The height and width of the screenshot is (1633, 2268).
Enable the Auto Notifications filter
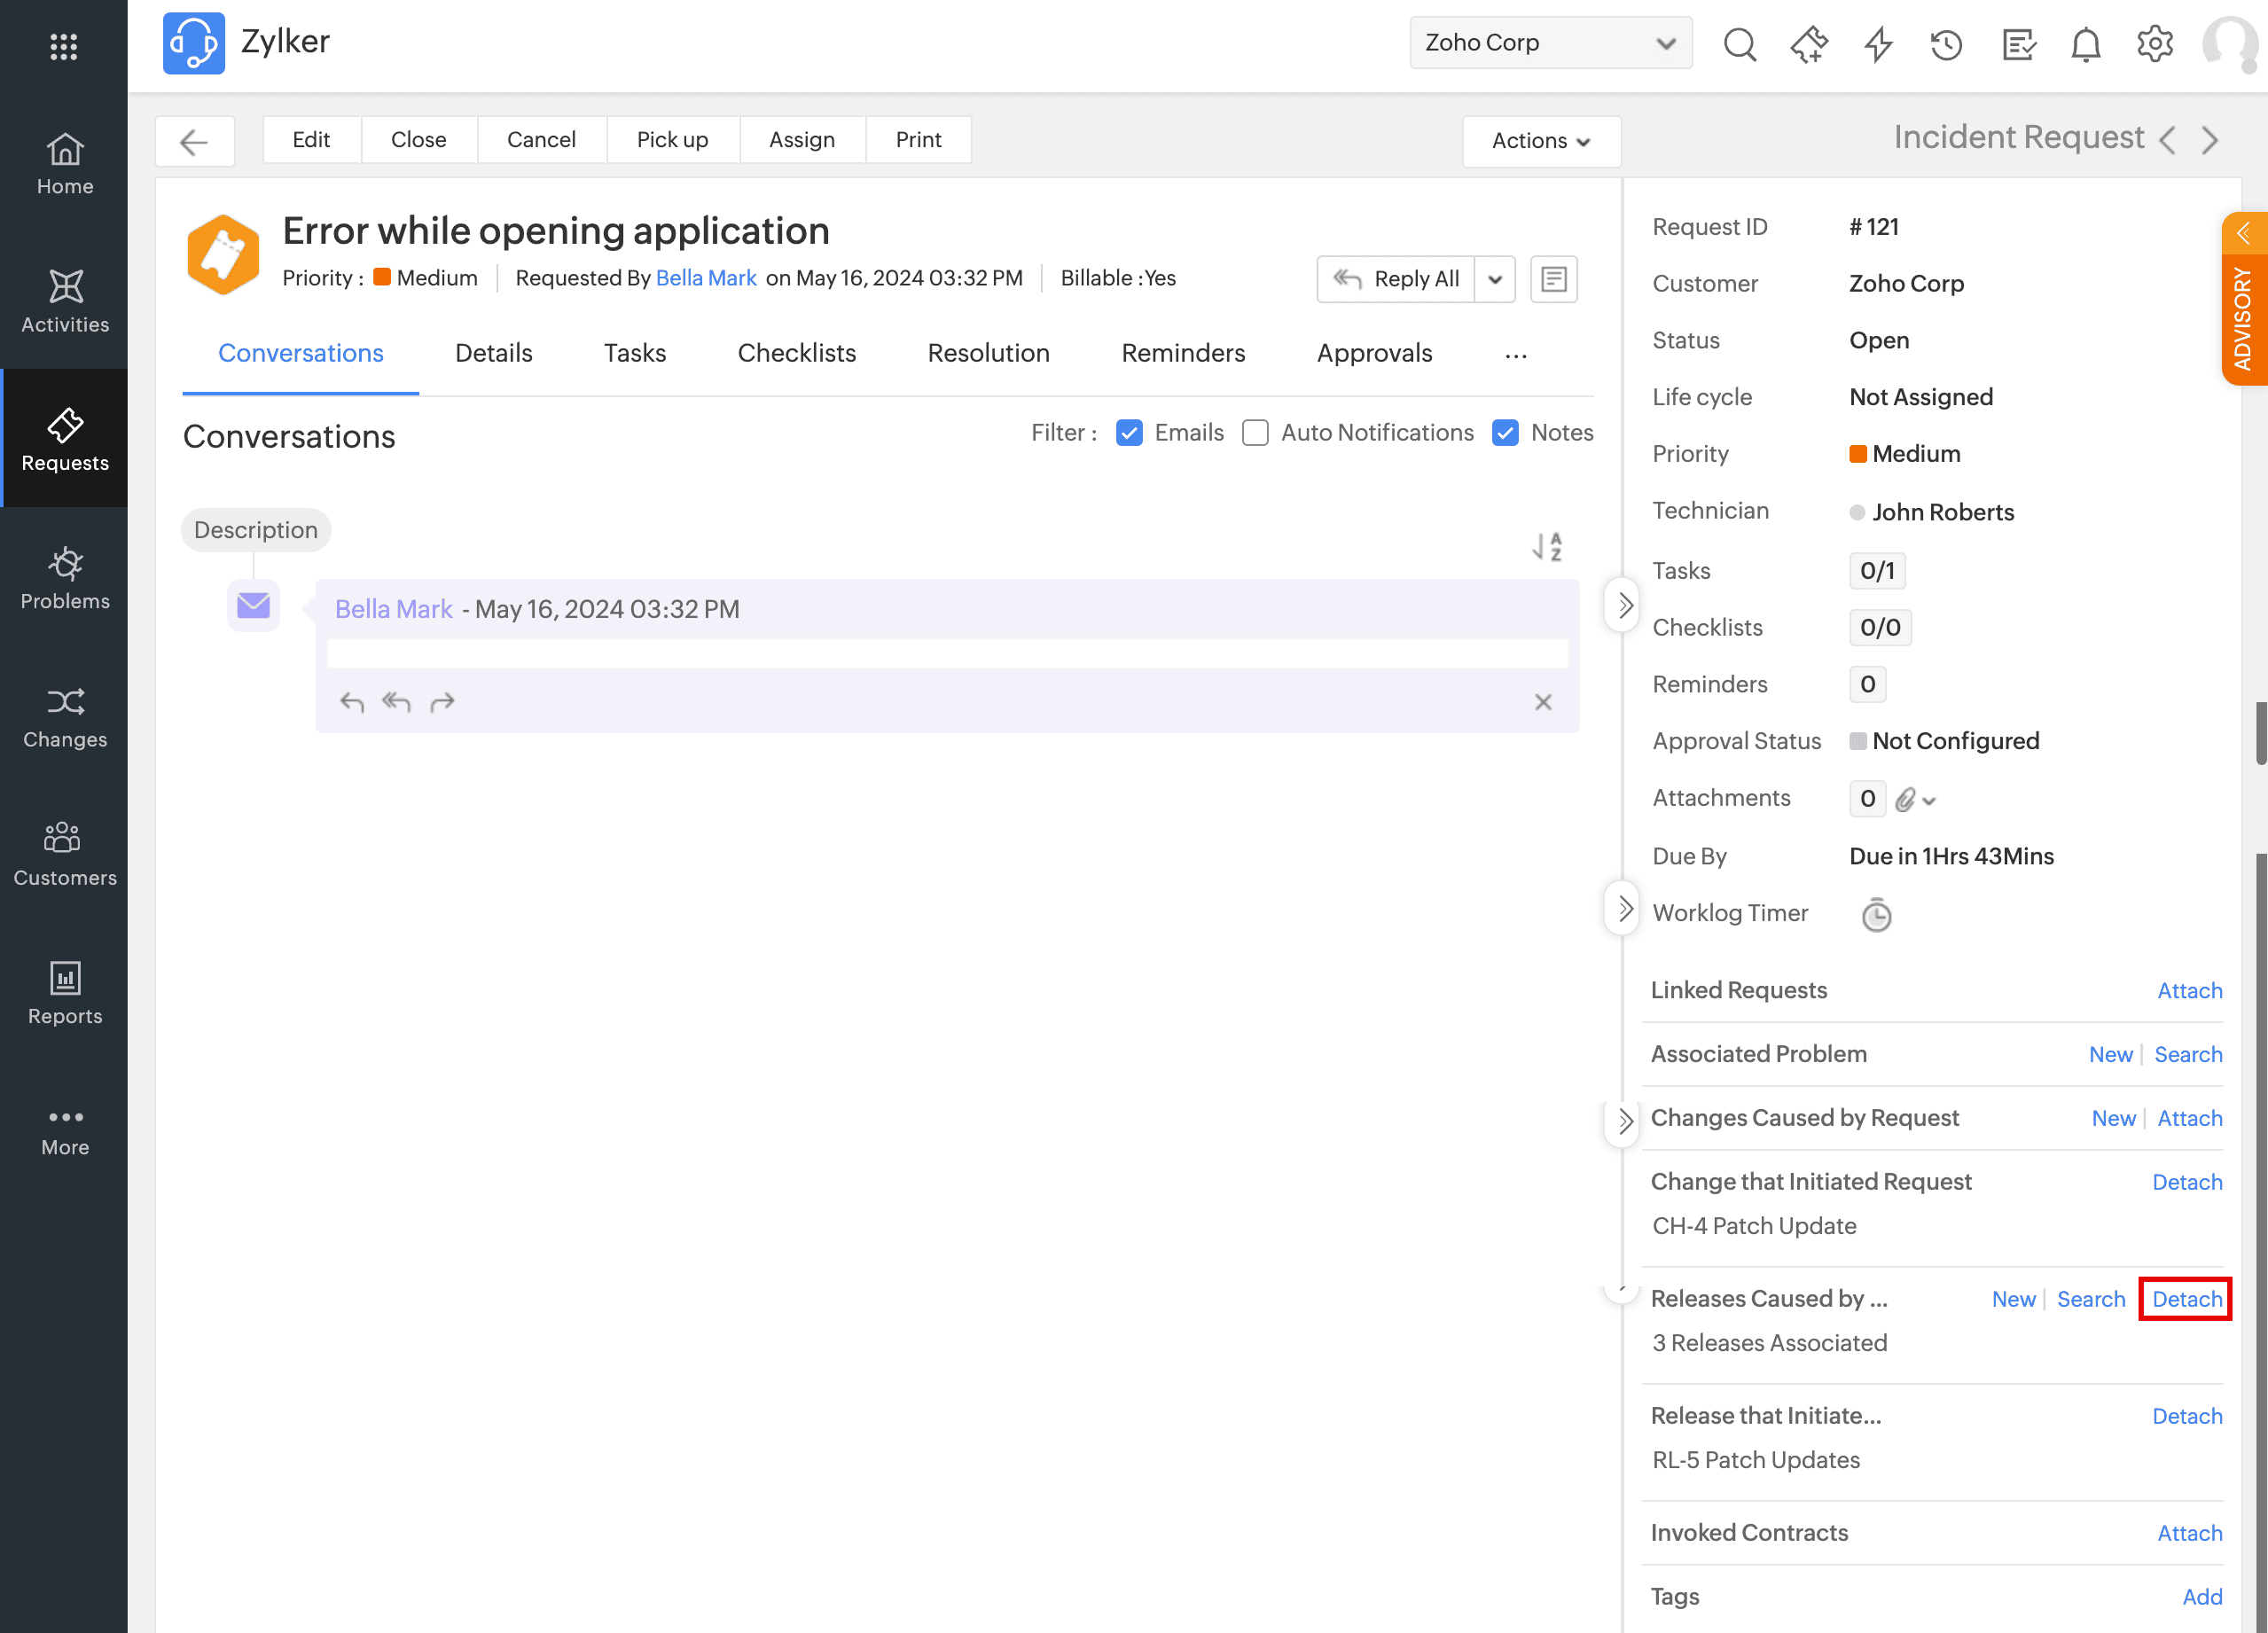point(1255,433)
